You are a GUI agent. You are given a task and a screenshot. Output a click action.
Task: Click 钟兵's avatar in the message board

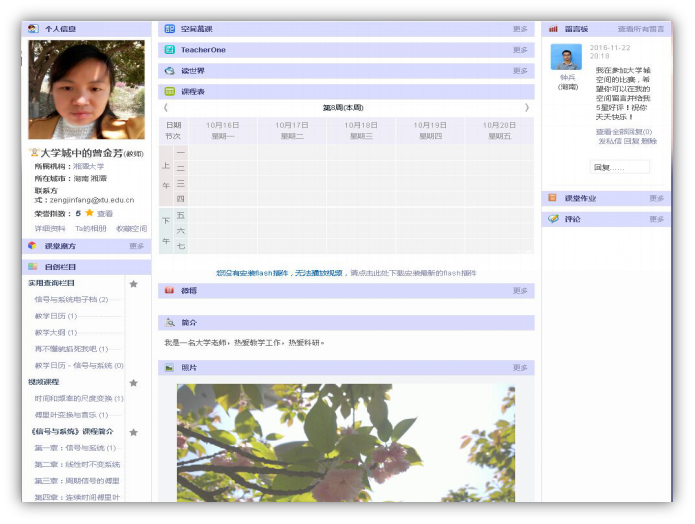click(x=566, y=57)
